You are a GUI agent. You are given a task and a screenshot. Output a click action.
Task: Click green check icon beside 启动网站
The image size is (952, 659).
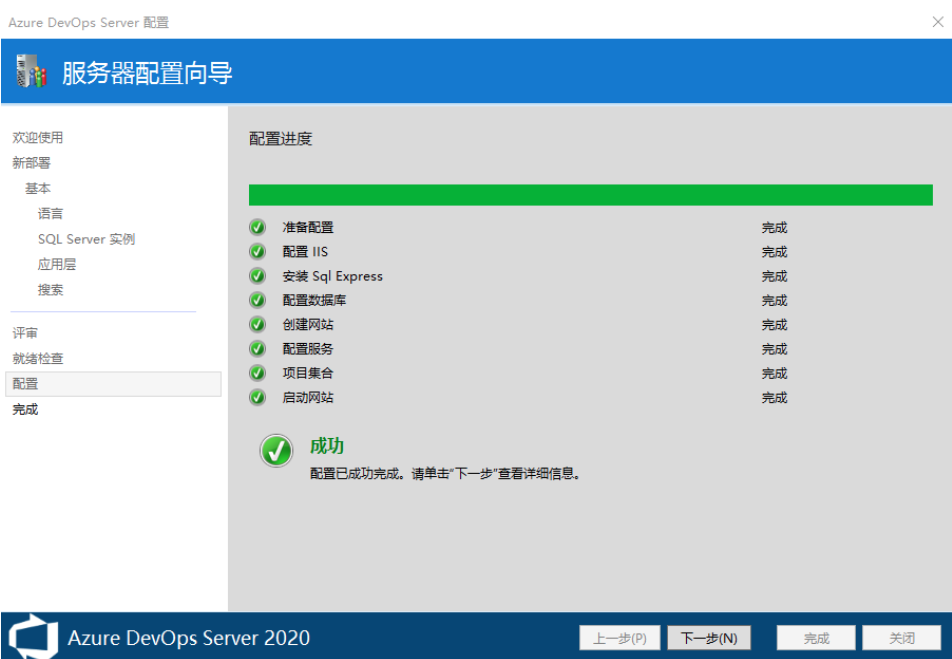tap(257, 397)
